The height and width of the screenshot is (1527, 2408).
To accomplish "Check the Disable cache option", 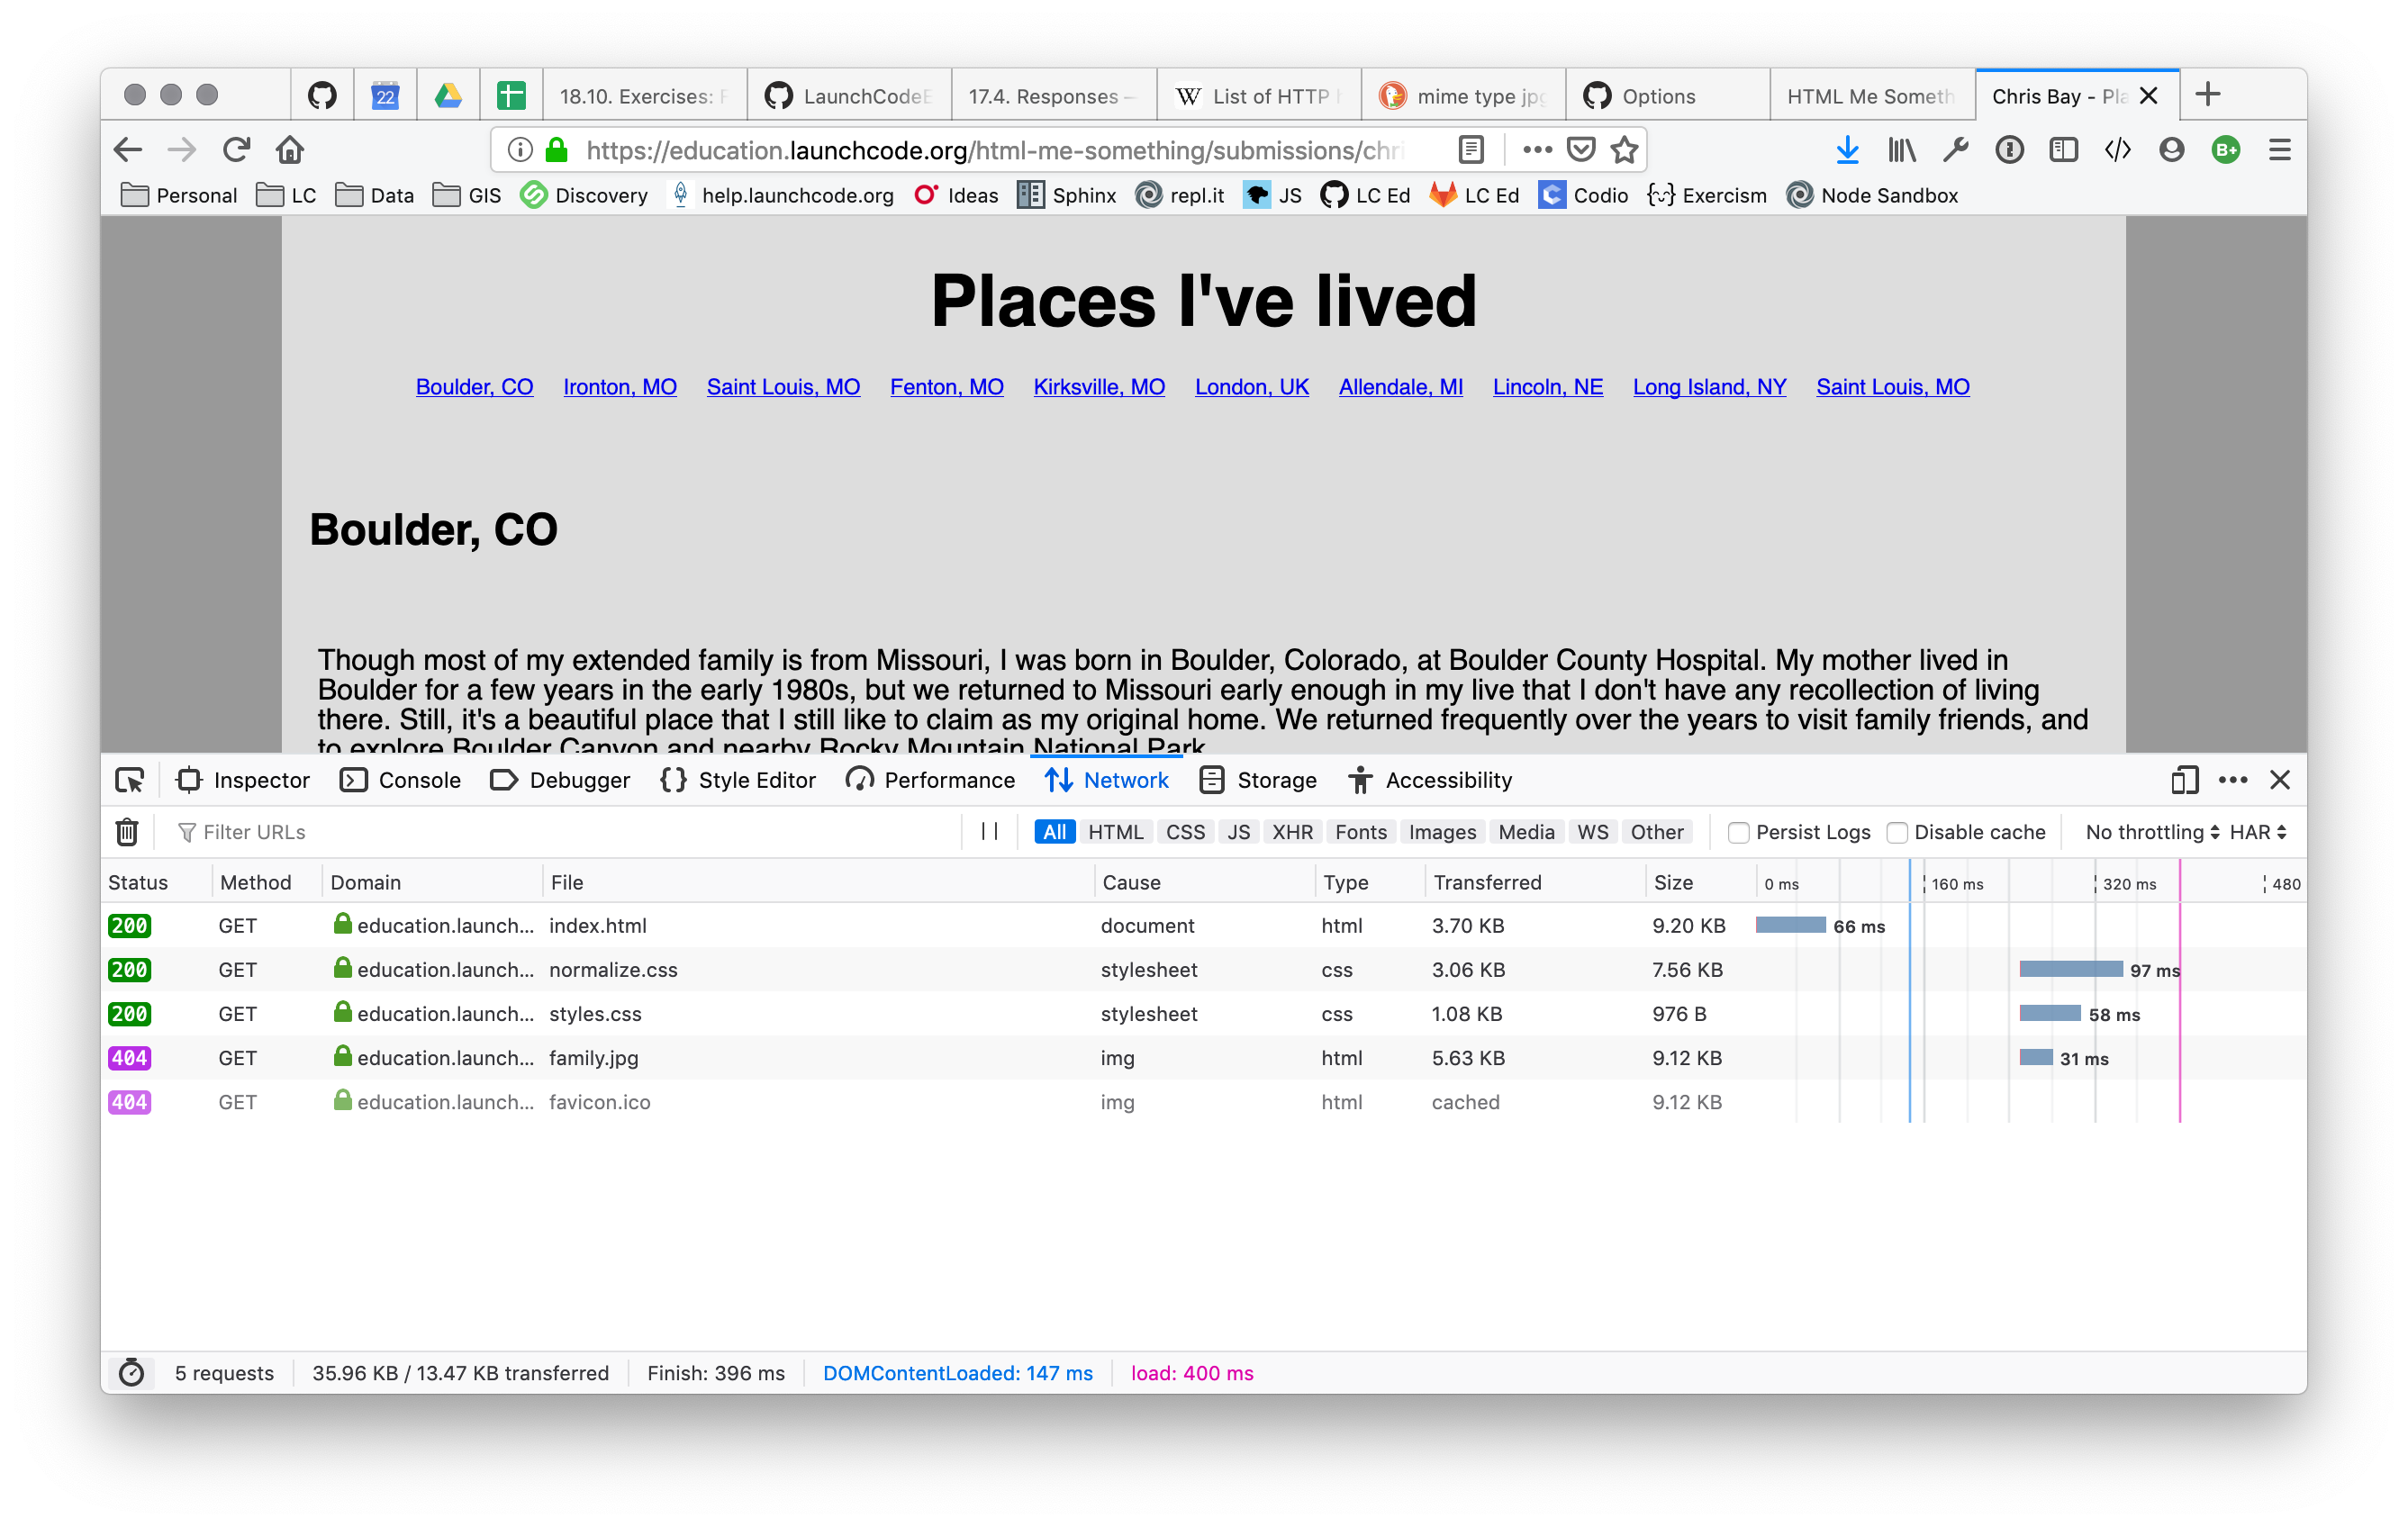I will point(1896,833).
